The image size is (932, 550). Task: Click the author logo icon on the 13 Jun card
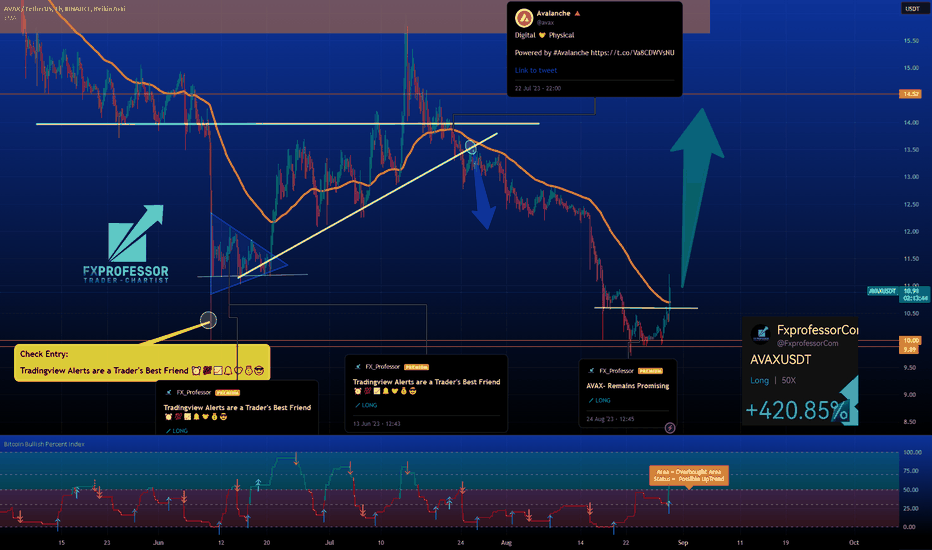358,367
